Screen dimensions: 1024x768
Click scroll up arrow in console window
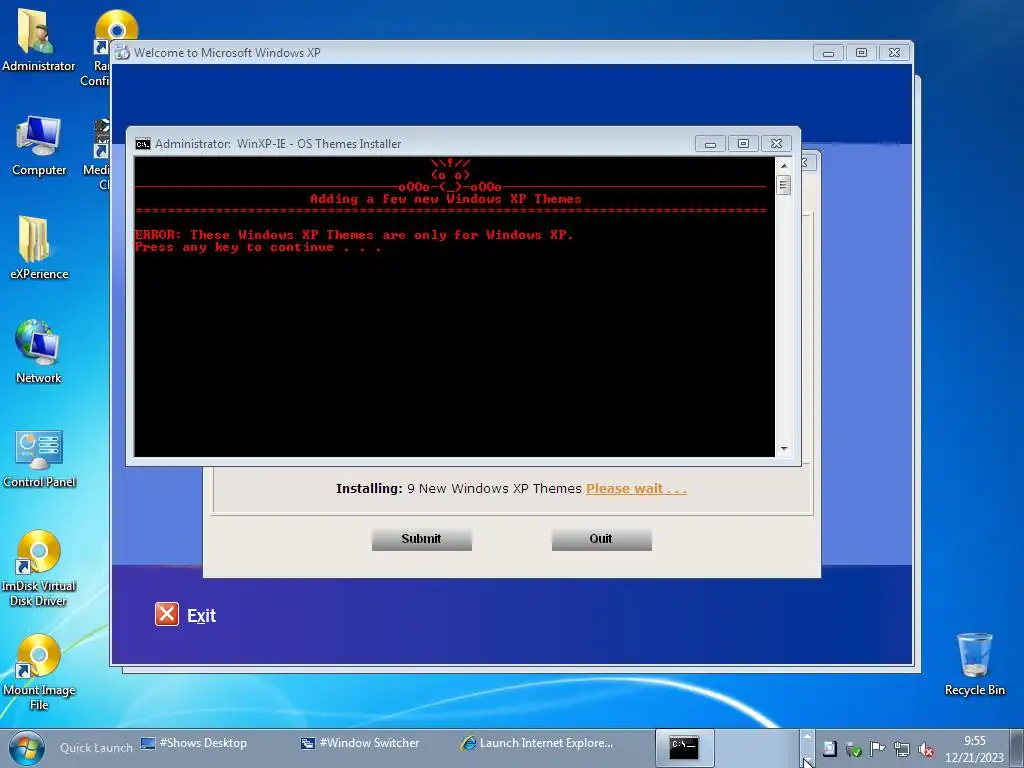784,166
